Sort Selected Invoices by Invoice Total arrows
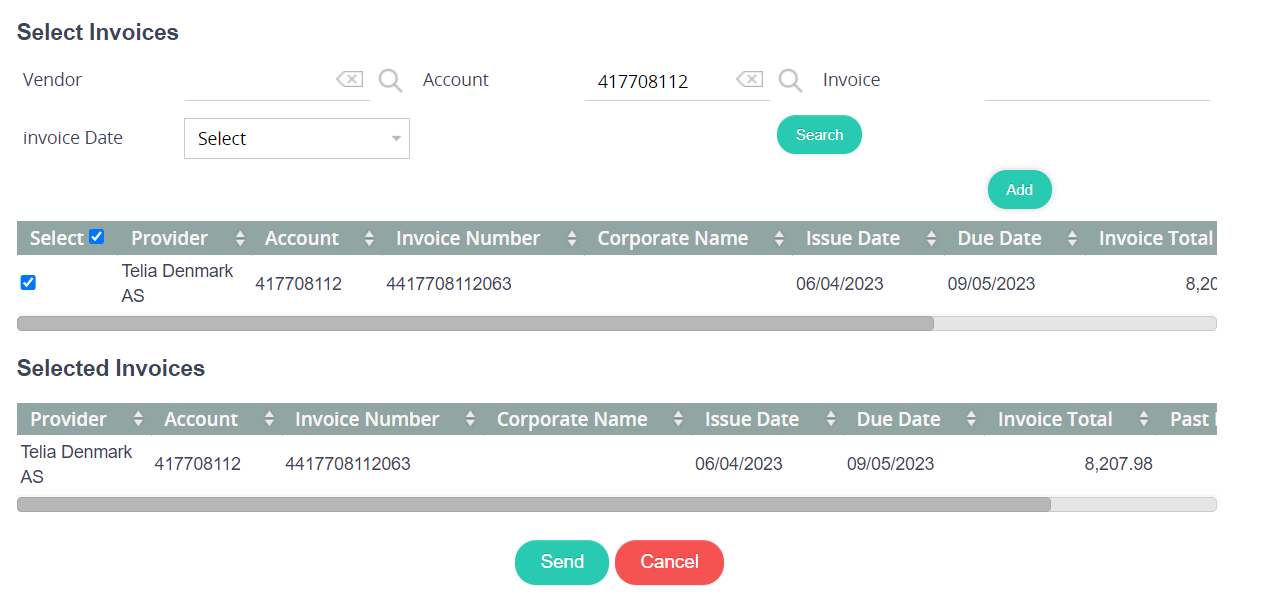1264x602 pixels. 1142,420
